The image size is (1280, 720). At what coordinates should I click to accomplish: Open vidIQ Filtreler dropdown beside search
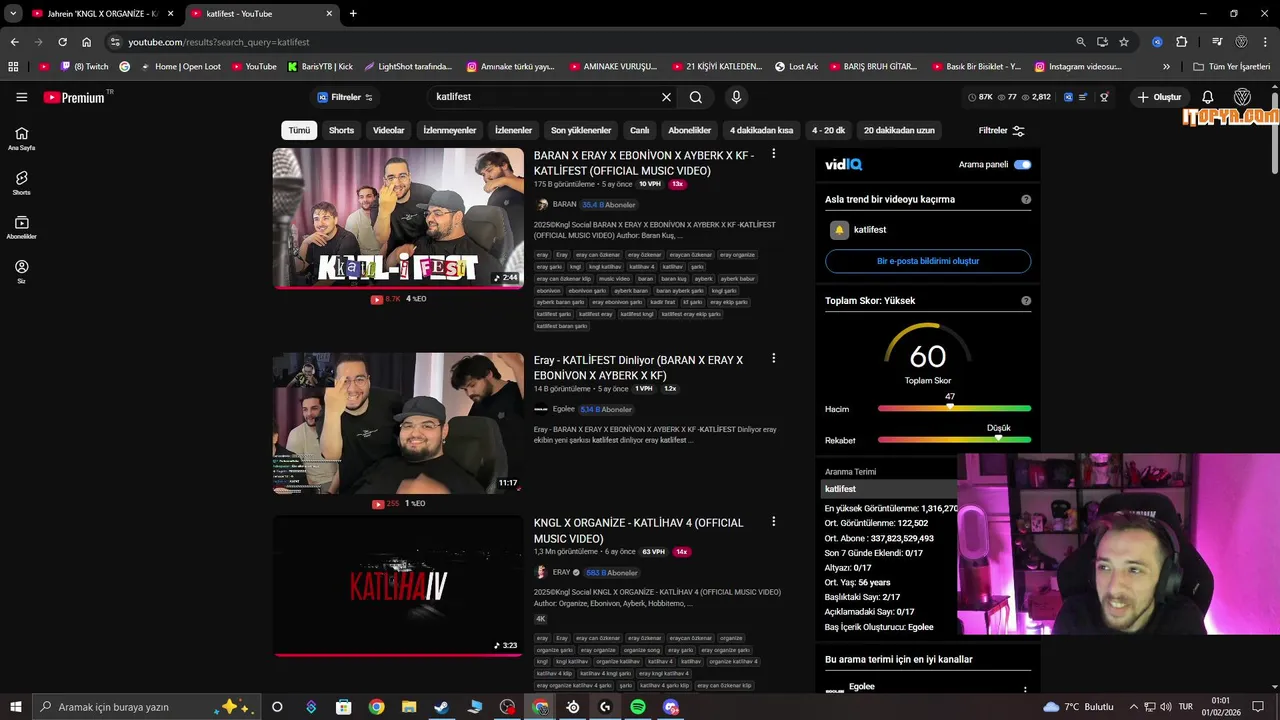pyautogui.click(x=345, y=97)
